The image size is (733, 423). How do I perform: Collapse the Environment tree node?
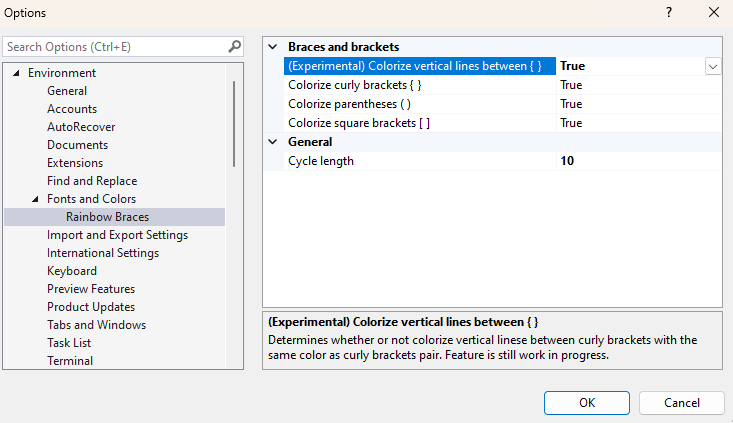pos(17,73)
